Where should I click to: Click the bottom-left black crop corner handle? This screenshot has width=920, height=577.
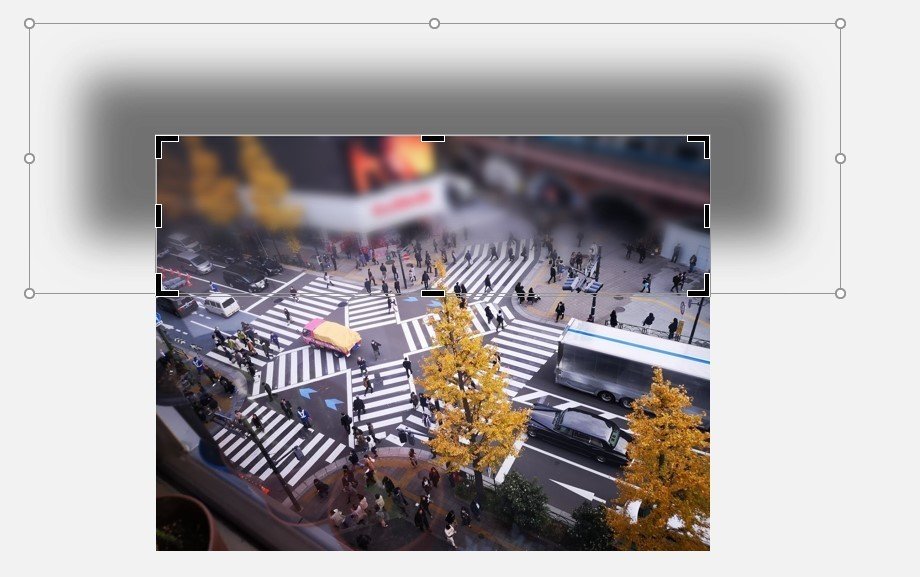[x=165, y=288]
